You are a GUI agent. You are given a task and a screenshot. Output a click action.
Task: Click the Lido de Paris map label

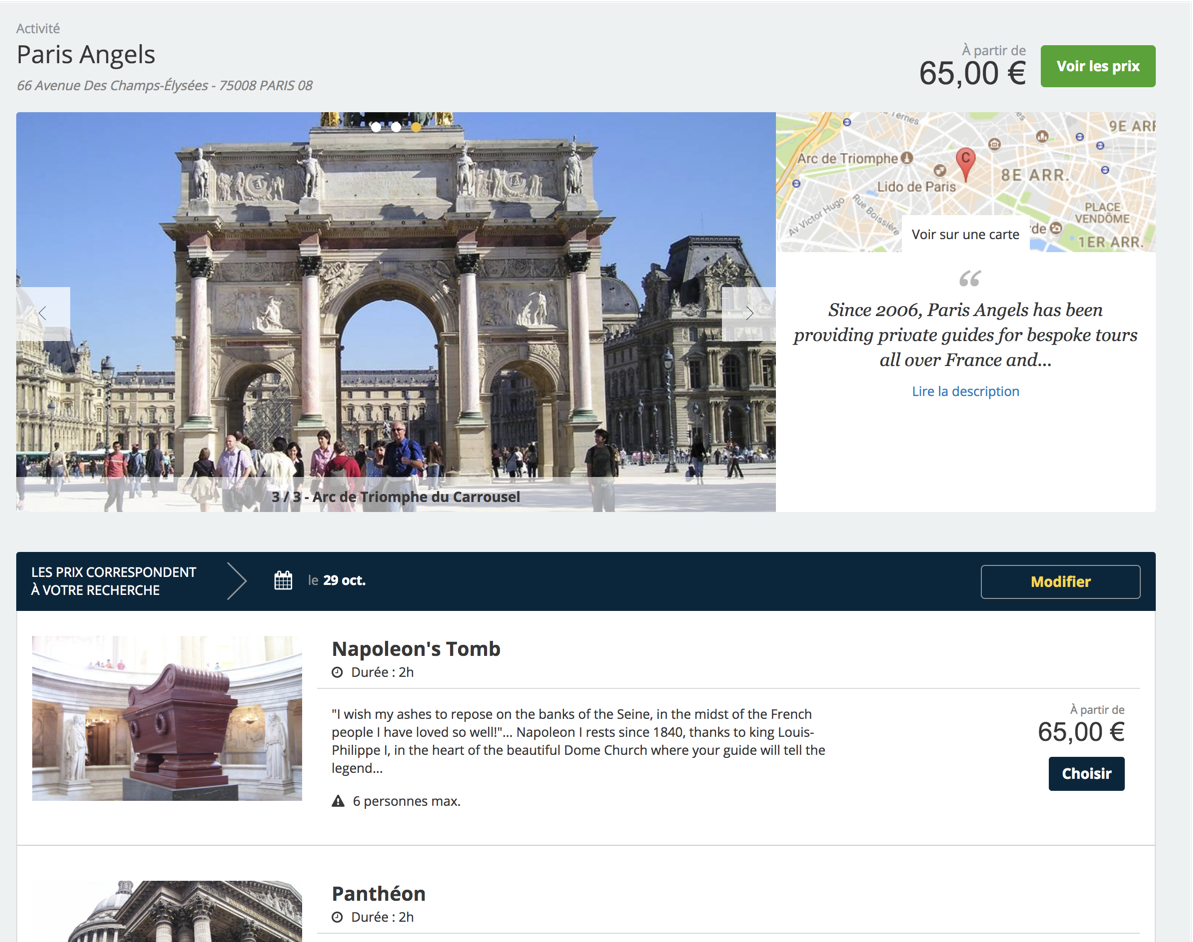pos(916,186)
